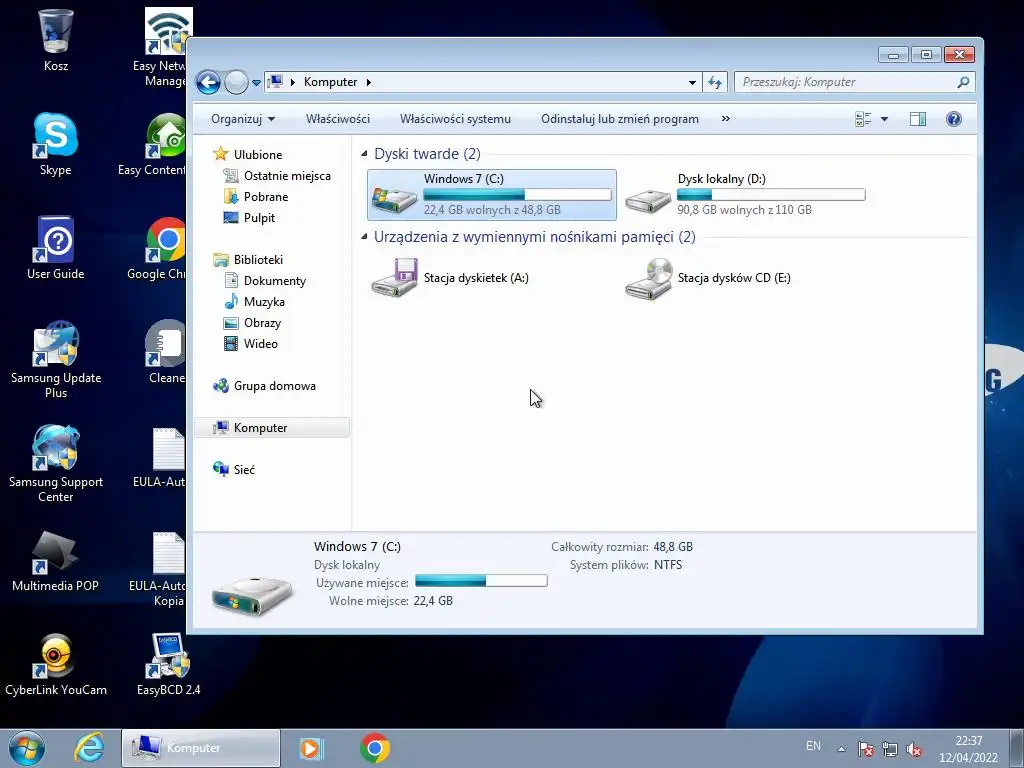This screenshot has width=1024, height=768.
Task: Click the Używane miejsce bar in details
Action: pyautogui.click(x=481, y=581)
